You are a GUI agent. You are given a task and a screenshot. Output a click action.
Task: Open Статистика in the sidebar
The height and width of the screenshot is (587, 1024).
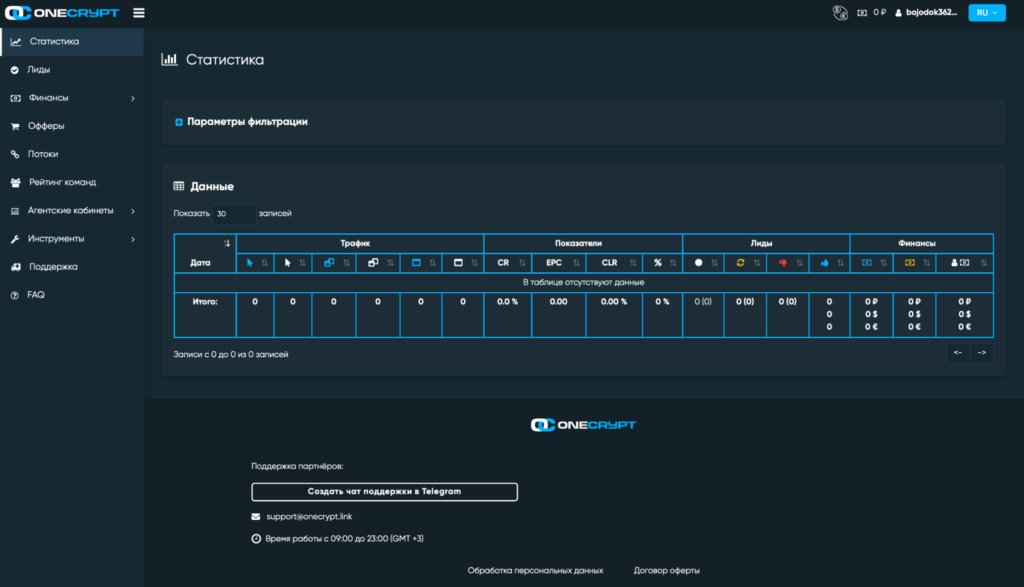[72, 41]
